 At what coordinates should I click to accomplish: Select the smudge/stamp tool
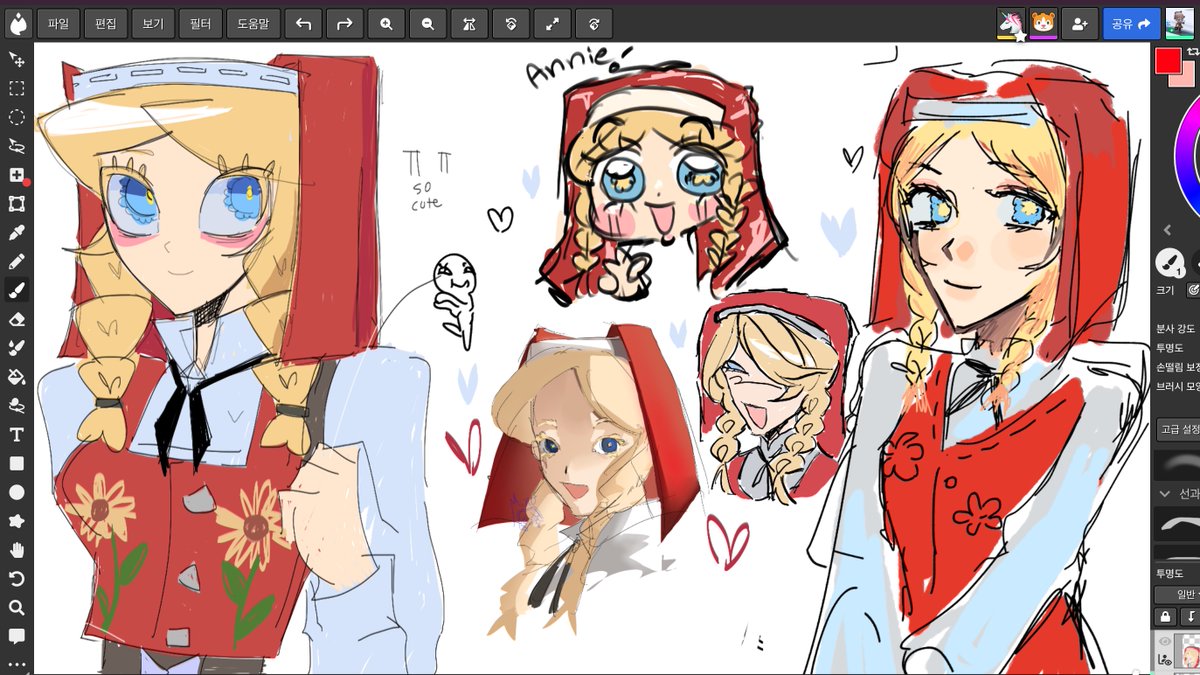pos(17,406)
